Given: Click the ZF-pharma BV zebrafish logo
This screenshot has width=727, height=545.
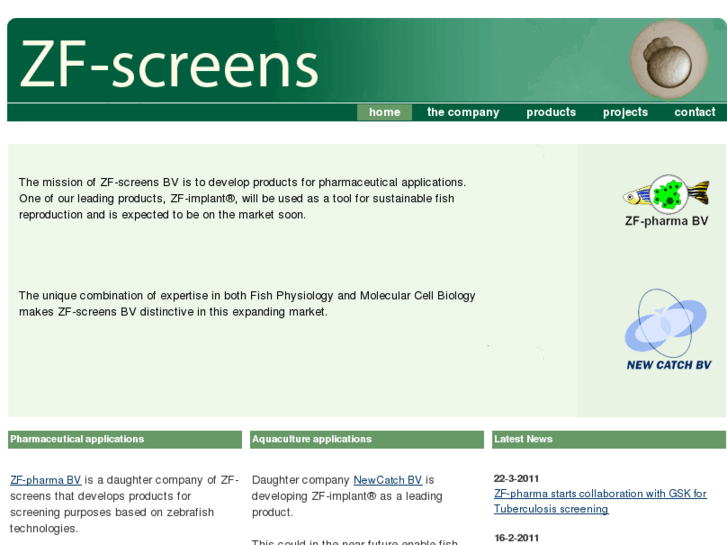Looking at the screenshot, I should point(666,193).
